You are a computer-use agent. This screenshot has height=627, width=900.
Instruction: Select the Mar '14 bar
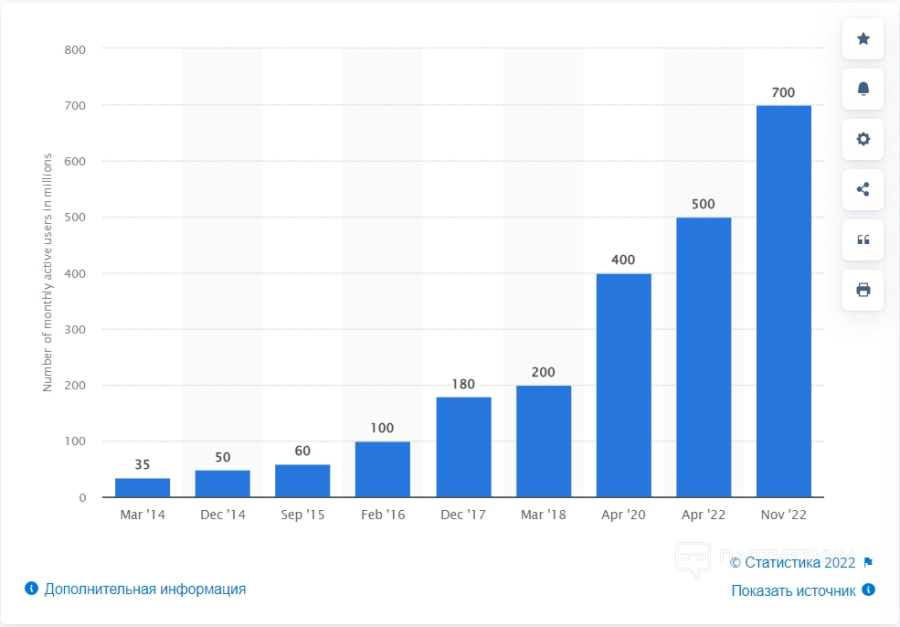[x=142, y=487]
